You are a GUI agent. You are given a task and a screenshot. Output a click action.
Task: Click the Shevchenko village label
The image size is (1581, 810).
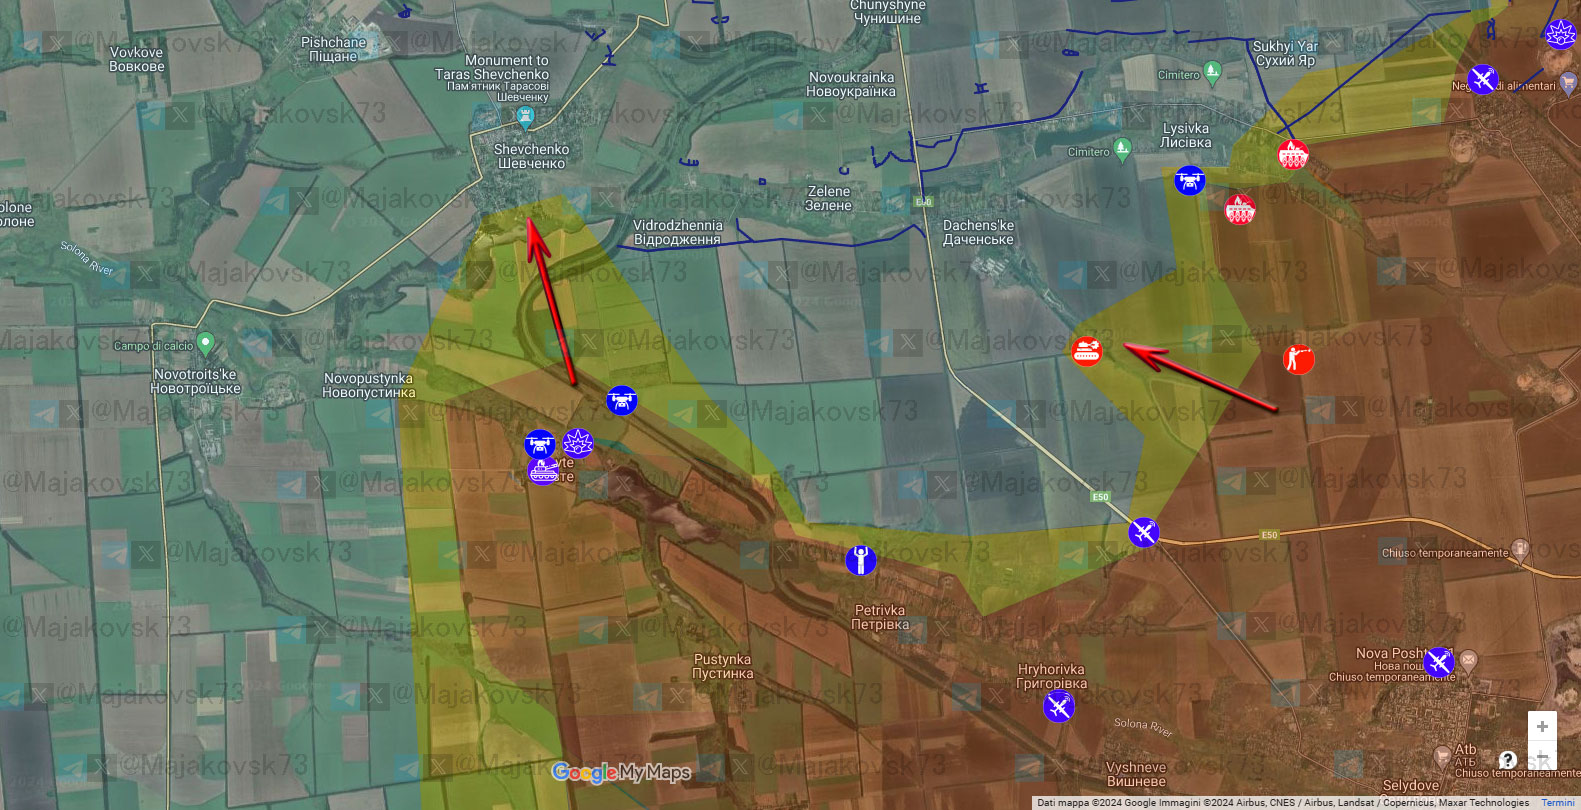pyautogui.click(x=531, y=156)
